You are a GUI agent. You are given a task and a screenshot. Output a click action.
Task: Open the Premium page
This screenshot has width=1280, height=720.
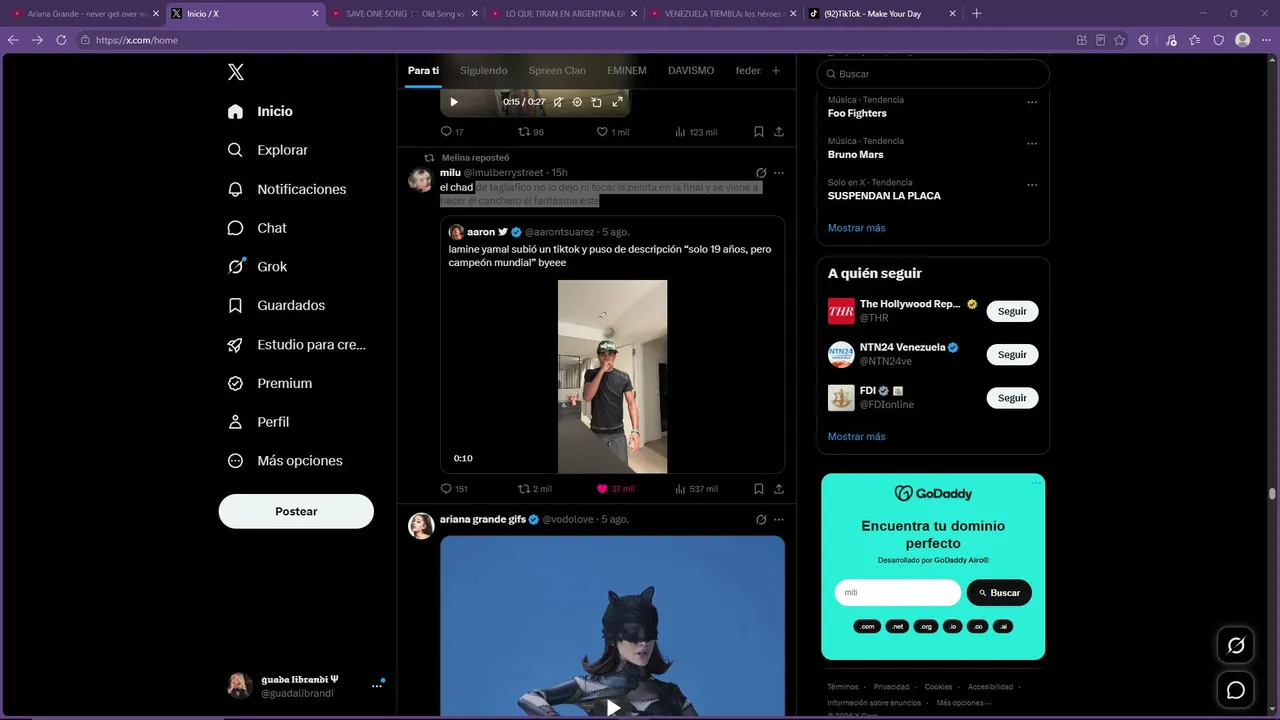pyautogui.click(x=270, y=383)
